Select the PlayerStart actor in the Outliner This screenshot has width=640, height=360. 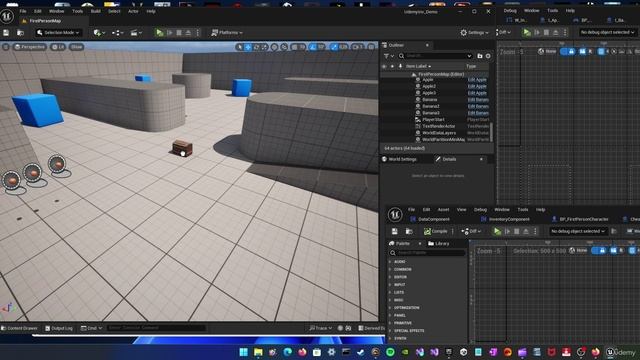[433, 120]
